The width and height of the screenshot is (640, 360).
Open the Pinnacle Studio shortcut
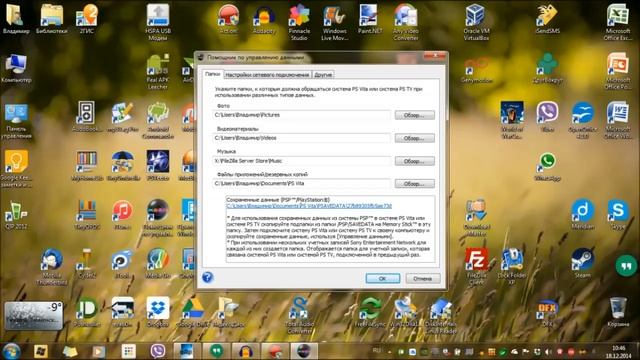[x=299, y=22]
